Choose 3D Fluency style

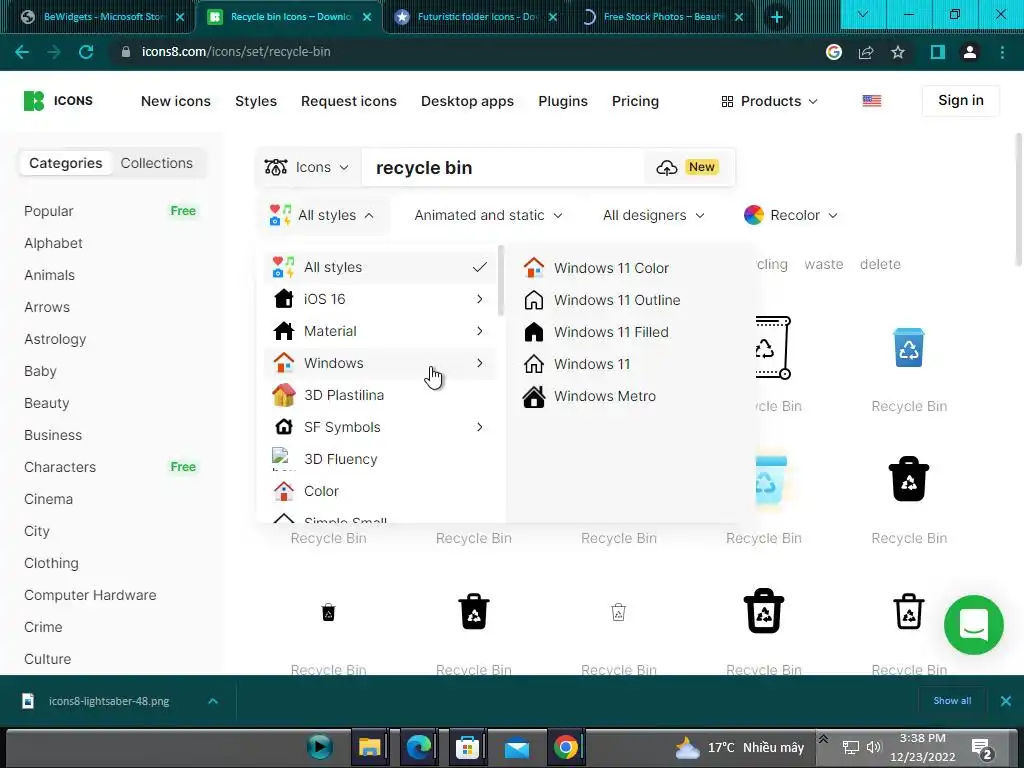pos(381,459)
